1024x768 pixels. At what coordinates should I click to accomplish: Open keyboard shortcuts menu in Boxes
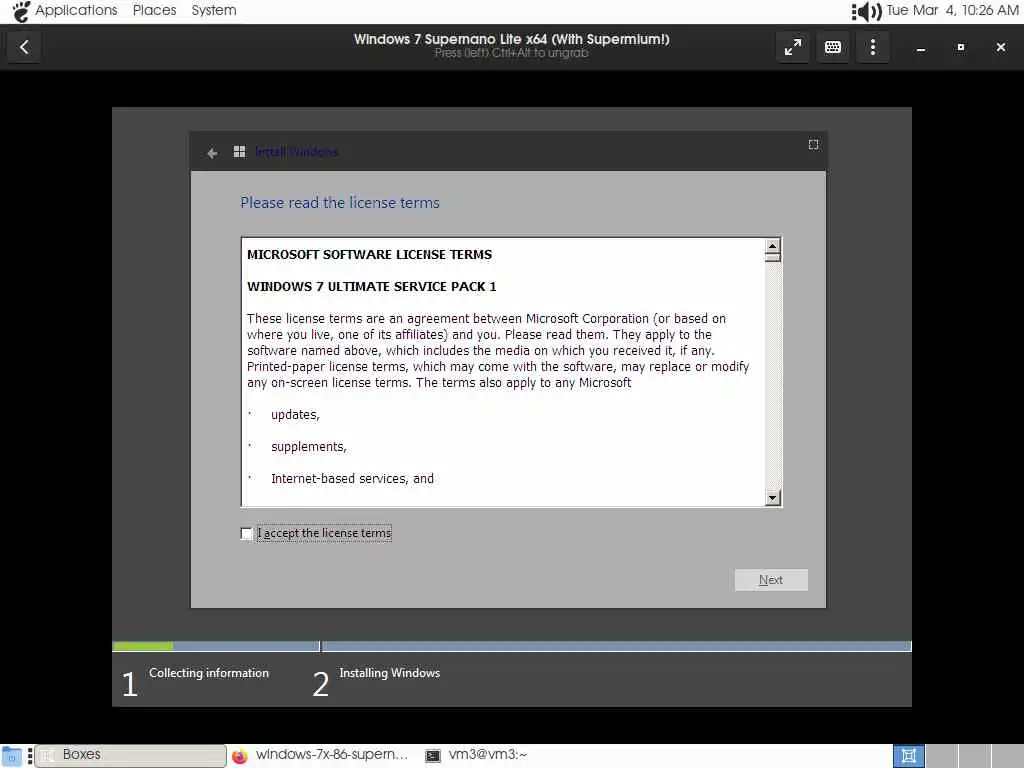(833, 47)
